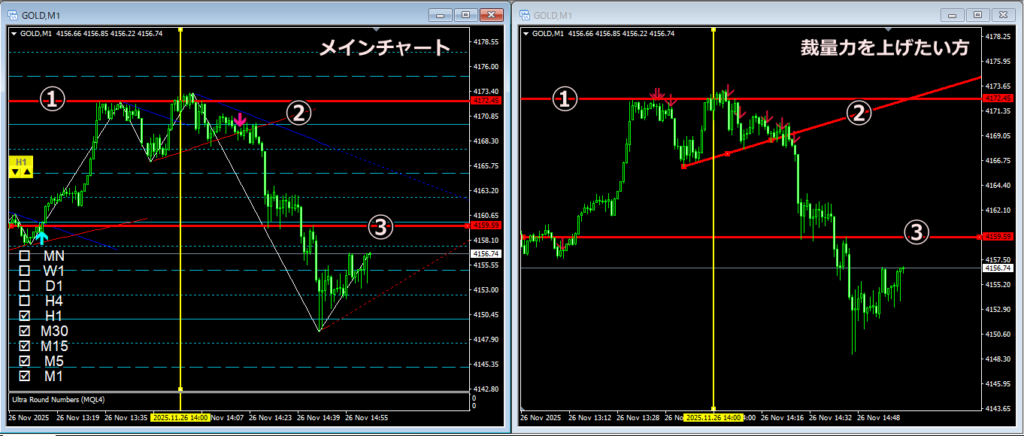Minimize the left GOLD,M1 chart window
Viewport: 1024px width, 436px height.
pos(439,15)
